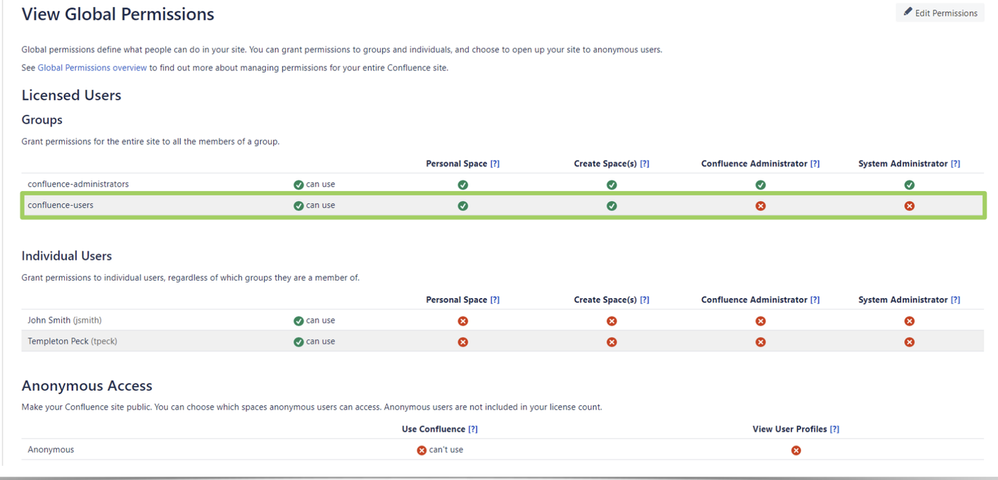Click Templeton Peck's Confluence Administrator red cross
Screen dimensions: 998x480
click(x=761, y=342)
